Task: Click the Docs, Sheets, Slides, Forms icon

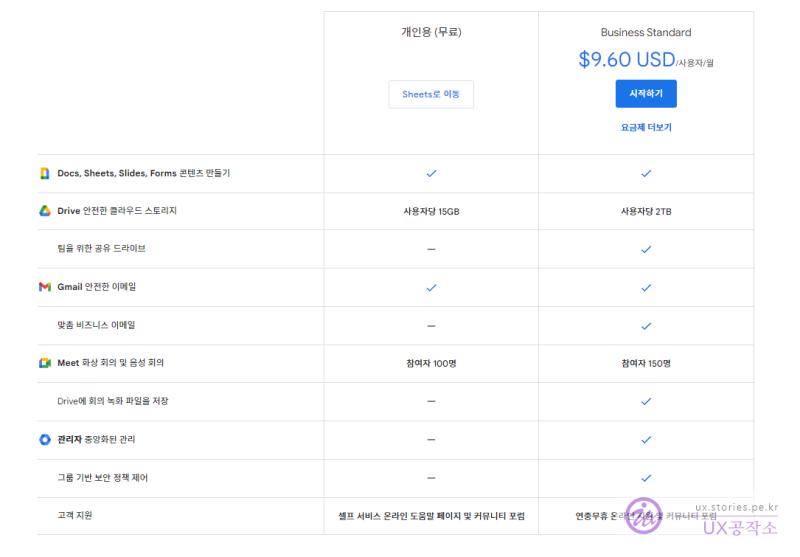Action: tap(45, 173)
